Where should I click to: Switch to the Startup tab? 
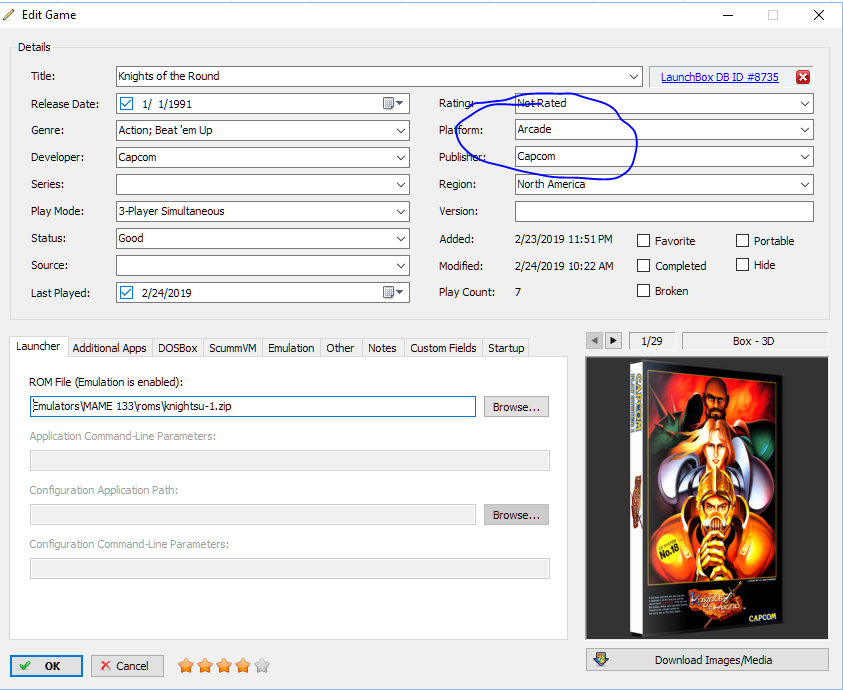pos(506,348)
